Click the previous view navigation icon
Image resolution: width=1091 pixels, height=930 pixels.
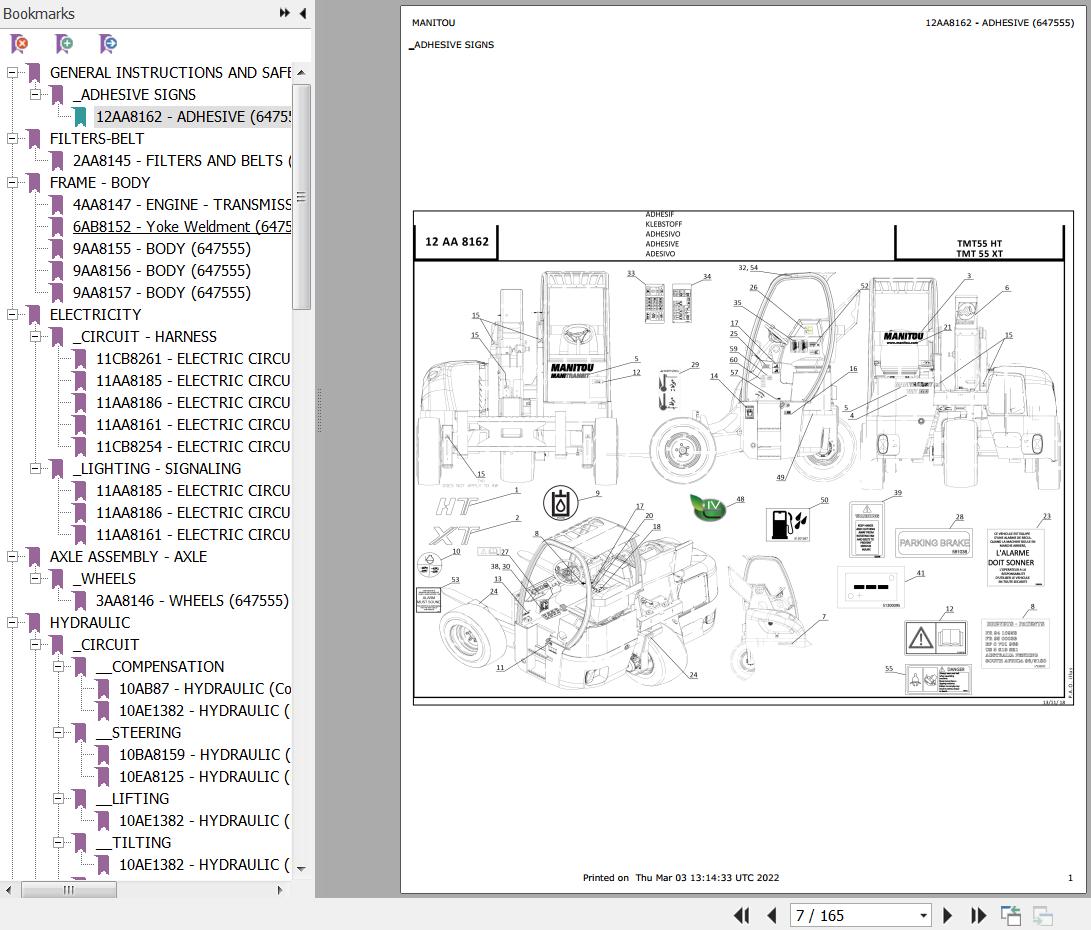pos(1011,915)
